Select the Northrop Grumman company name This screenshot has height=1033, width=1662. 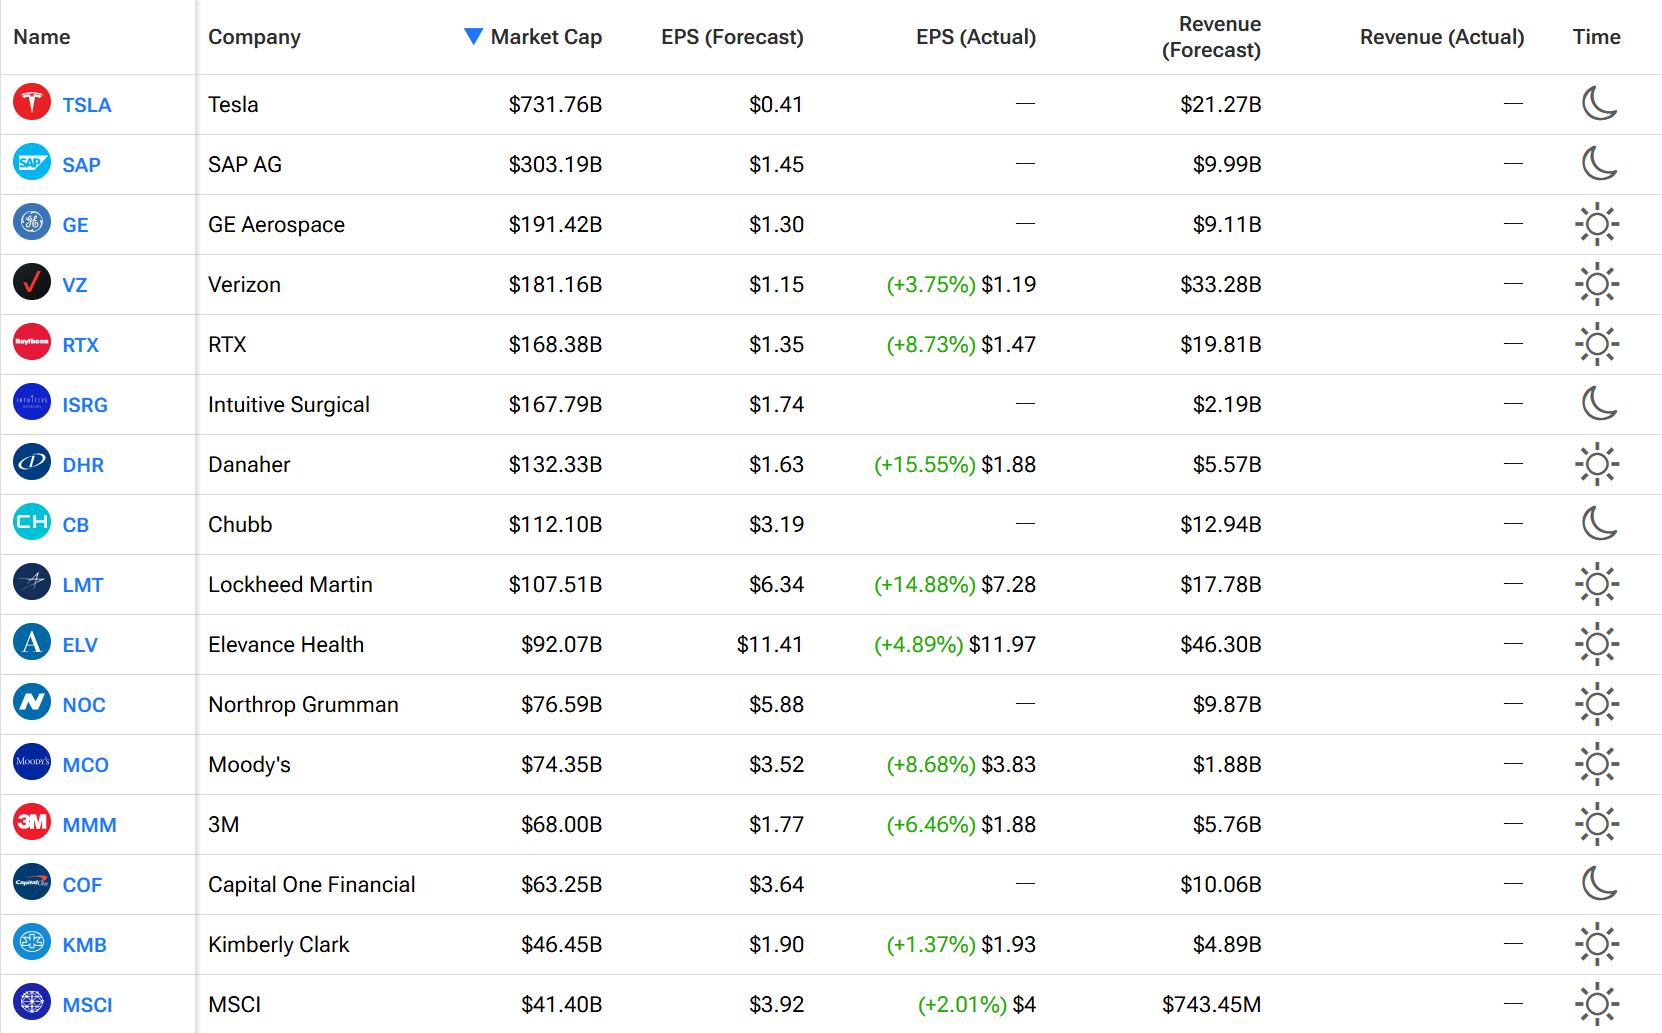pos(303,704)
